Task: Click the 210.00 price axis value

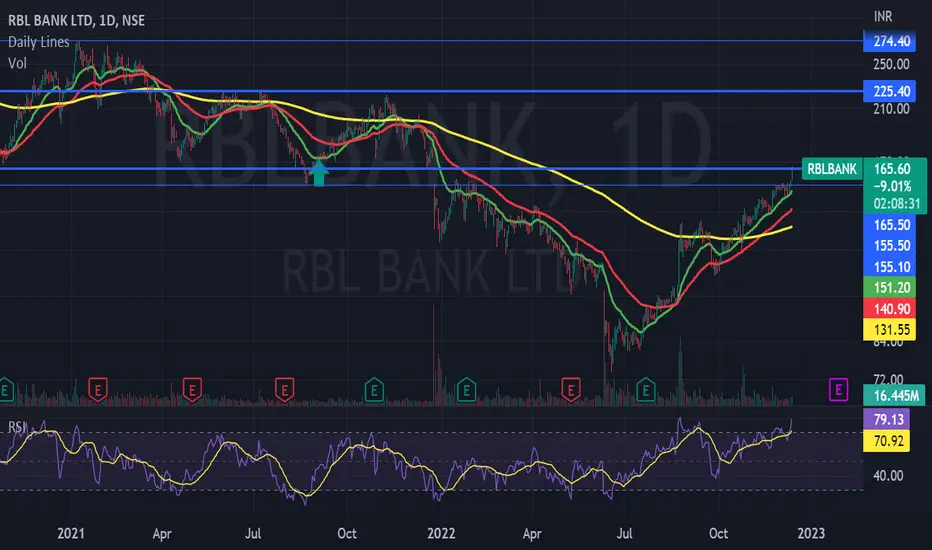Action: pyautogui.click(x=891, y=109)
